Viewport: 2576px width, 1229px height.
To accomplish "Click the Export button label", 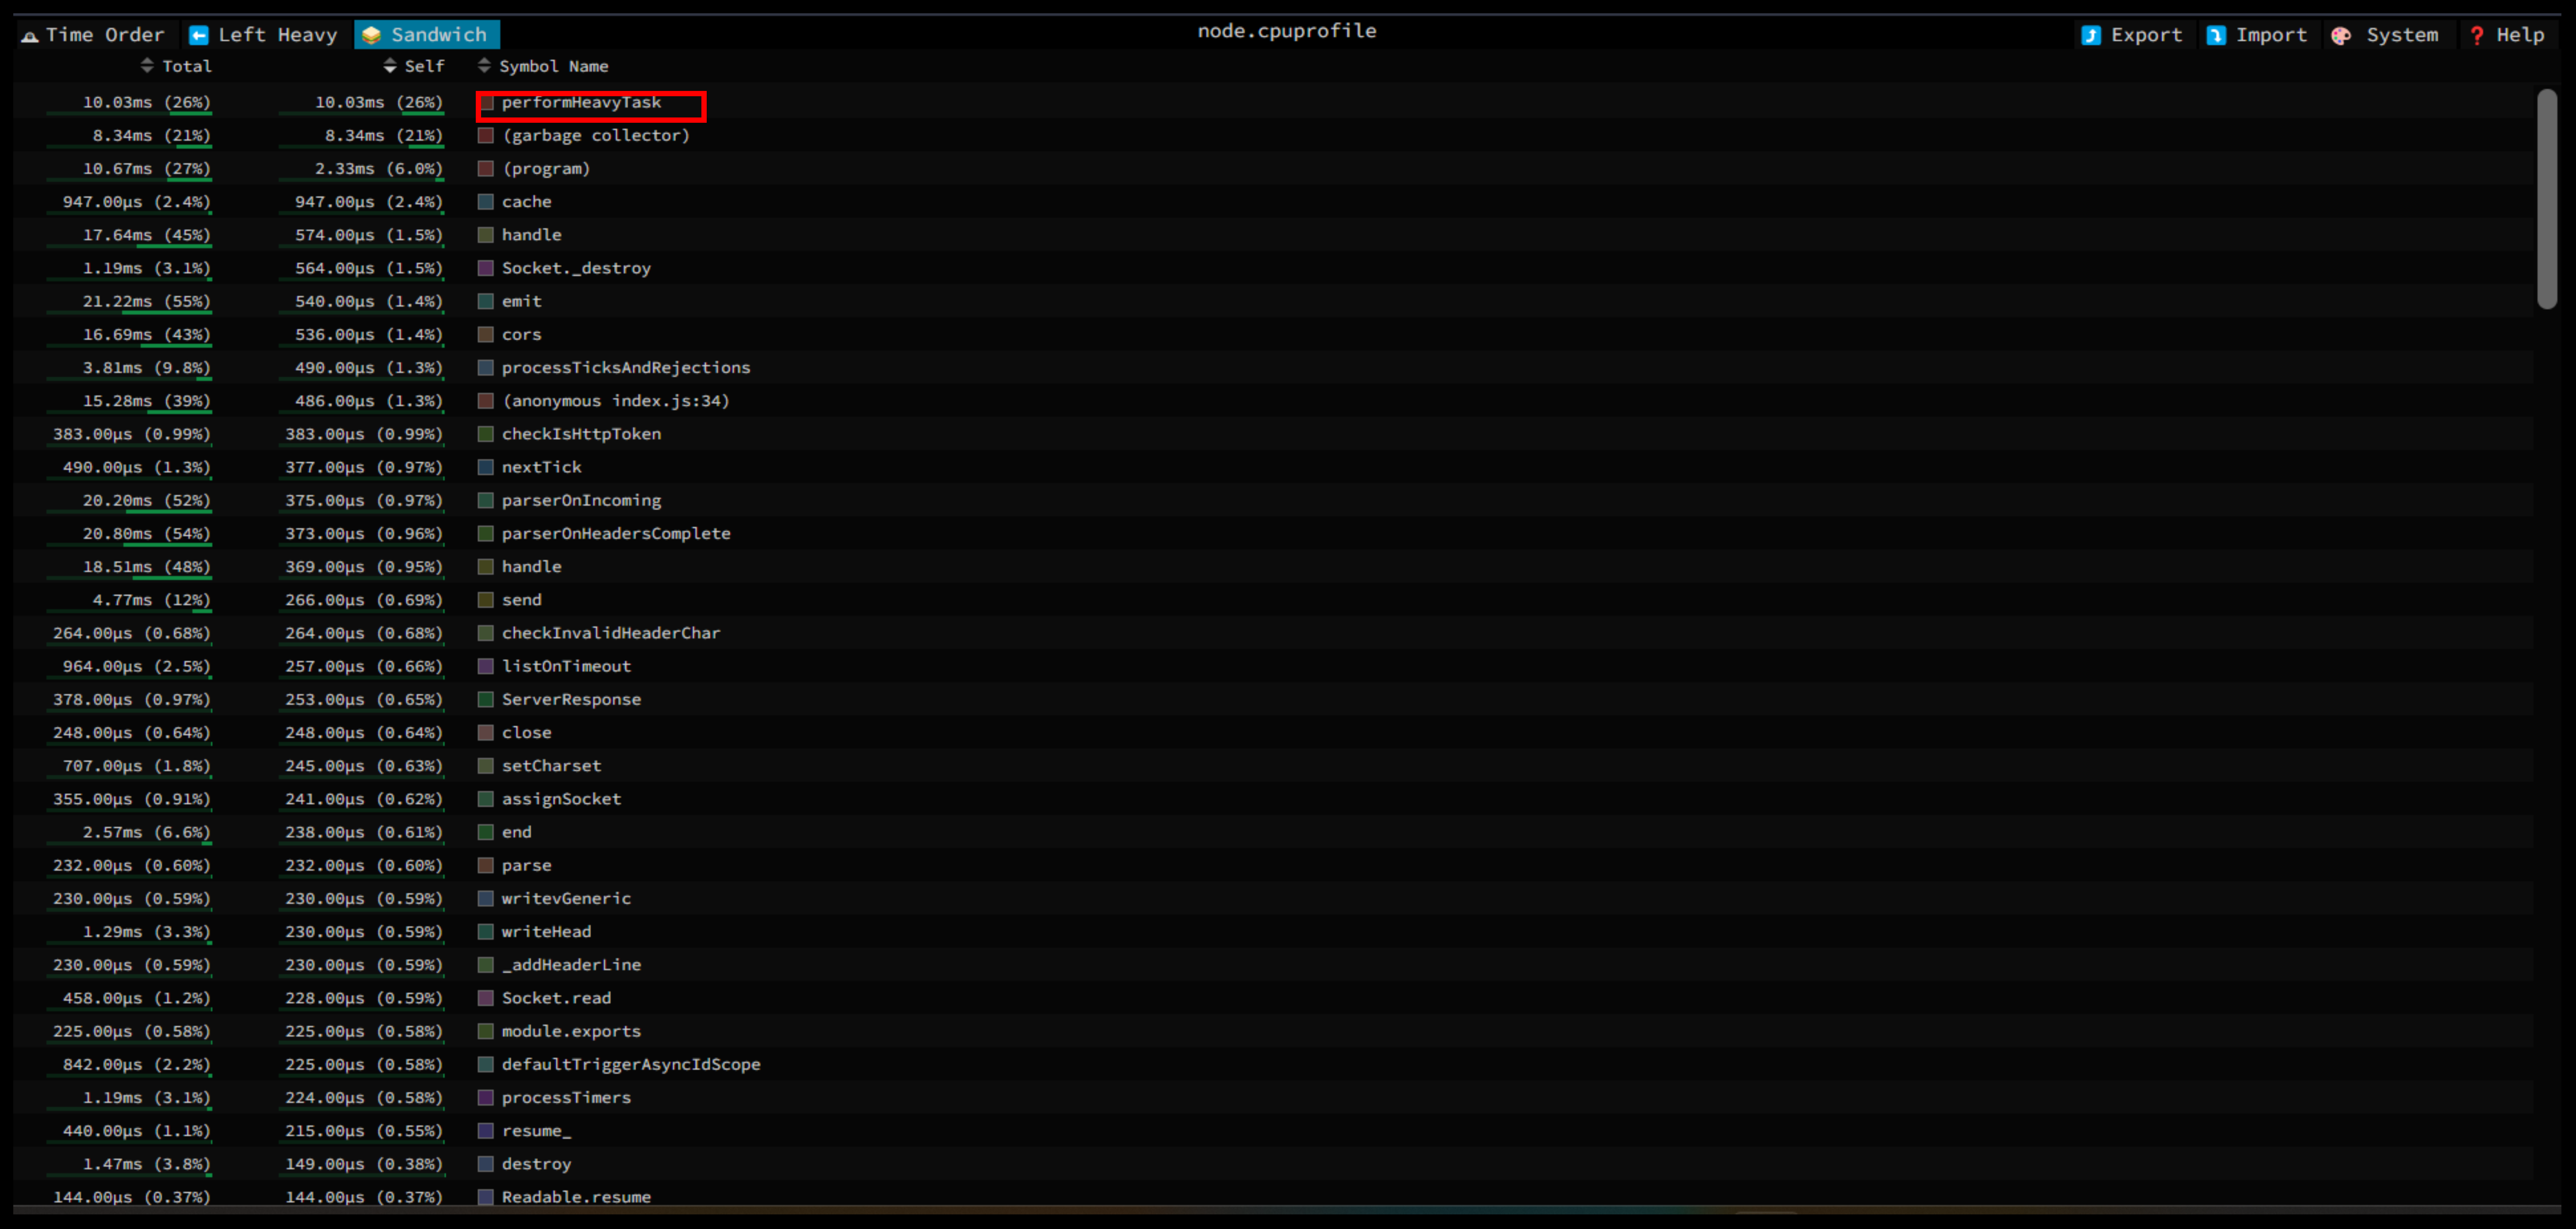I will pyautogui.click(x=2146, y=35).
